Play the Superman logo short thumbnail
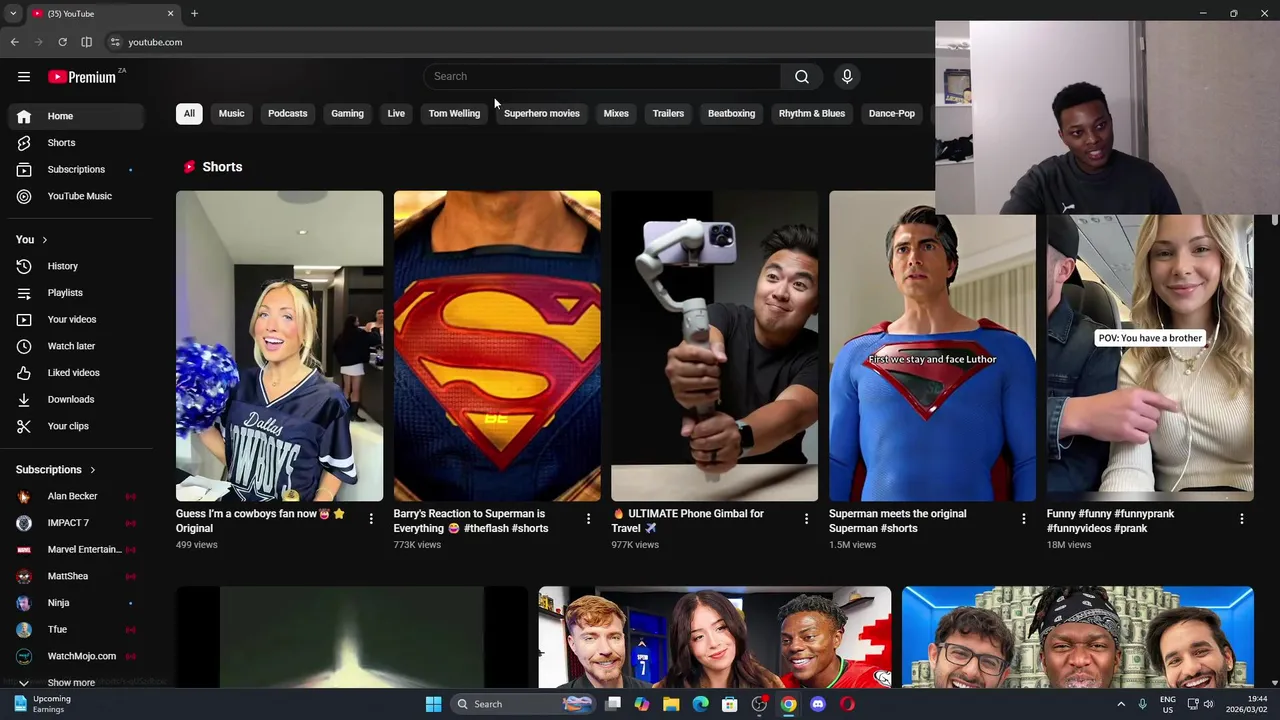The image size is (1280, 720). point(497,346)
